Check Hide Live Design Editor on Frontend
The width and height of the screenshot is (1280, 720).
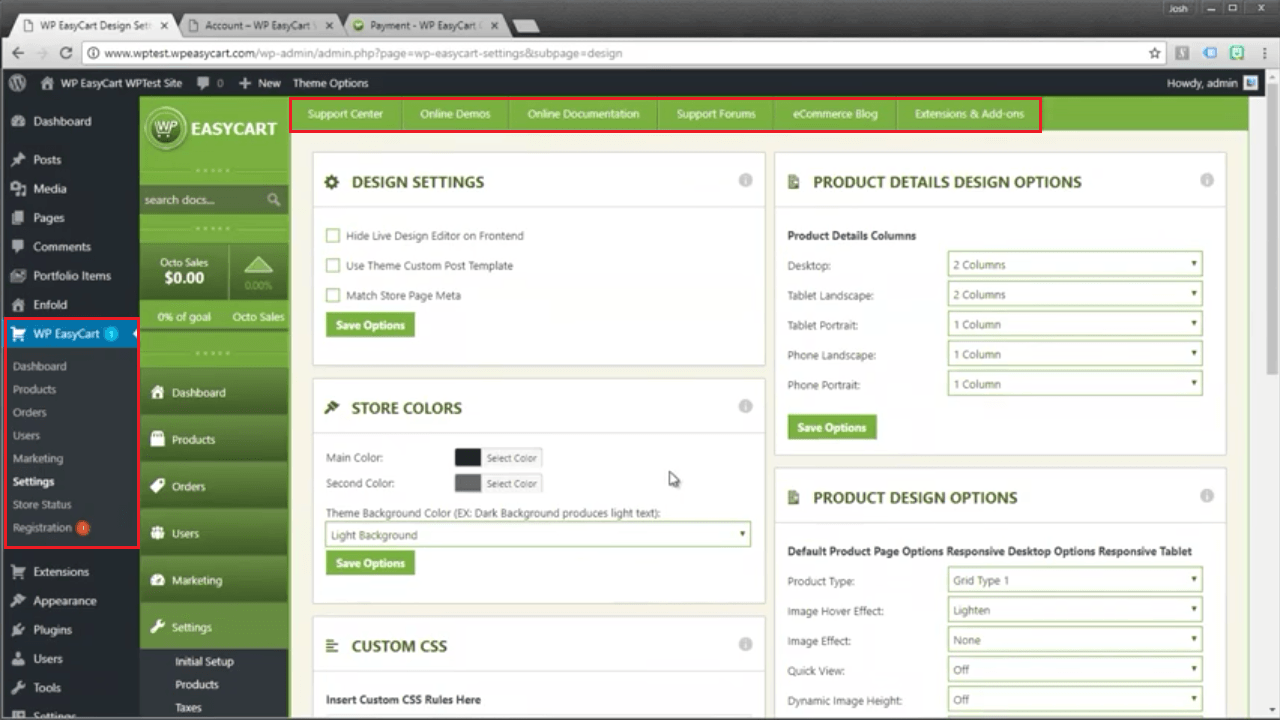coord(333,236)
